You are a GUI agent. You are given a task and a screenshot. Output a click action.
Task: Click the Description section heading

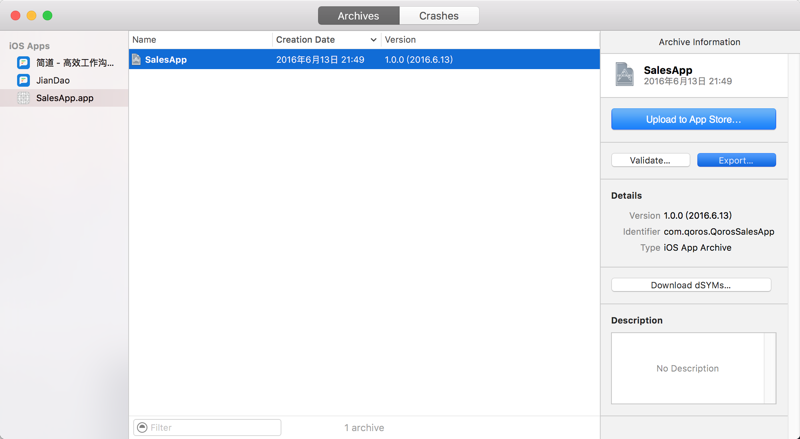pos(637,321)
